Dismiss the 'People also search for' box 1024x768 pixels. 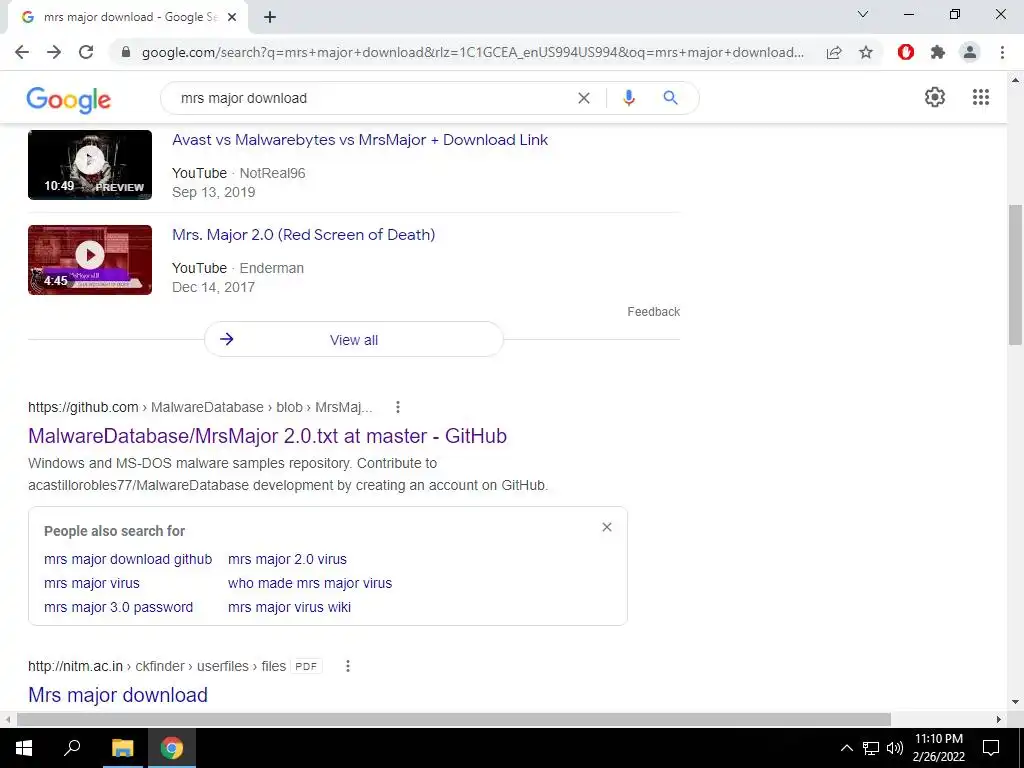pos(607,527)
